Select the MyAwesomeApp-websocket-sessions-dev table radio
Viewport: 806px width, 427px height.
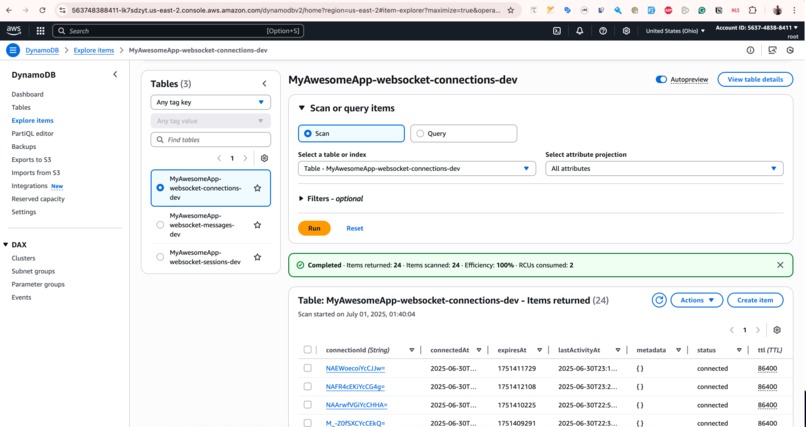160,257
